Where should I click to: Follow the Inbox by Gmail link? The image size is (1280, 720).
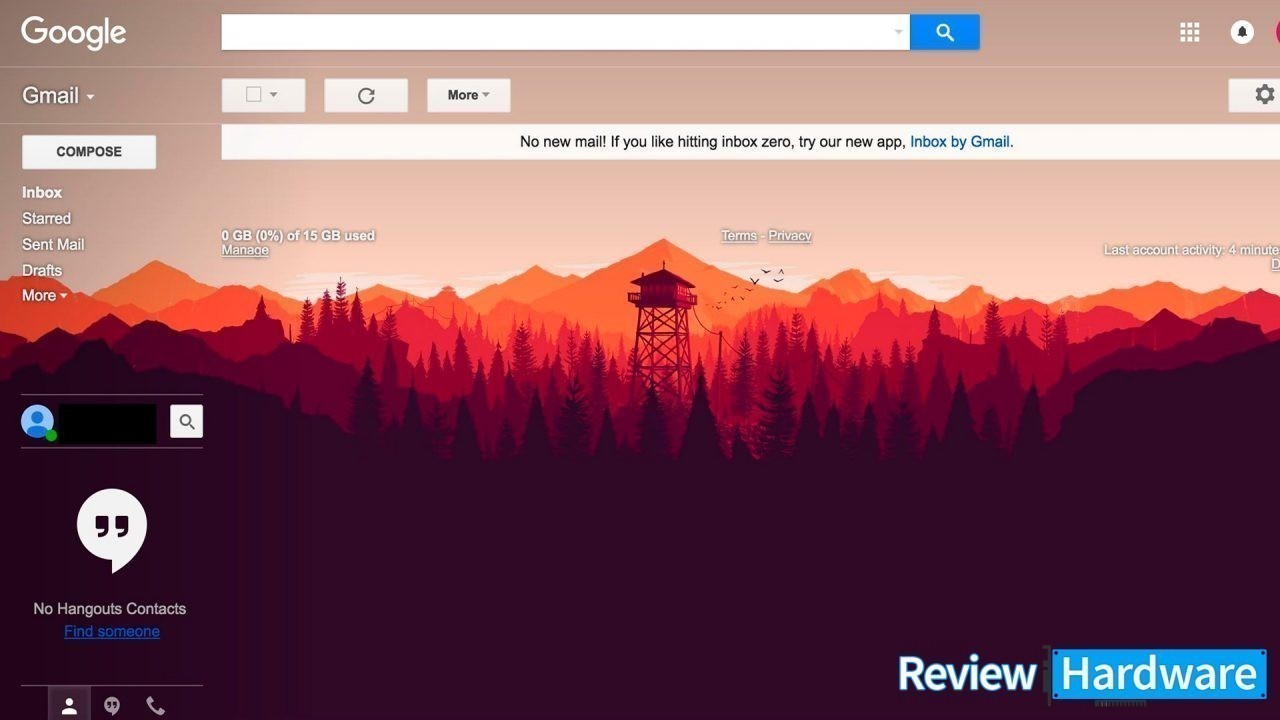point(959,141)
